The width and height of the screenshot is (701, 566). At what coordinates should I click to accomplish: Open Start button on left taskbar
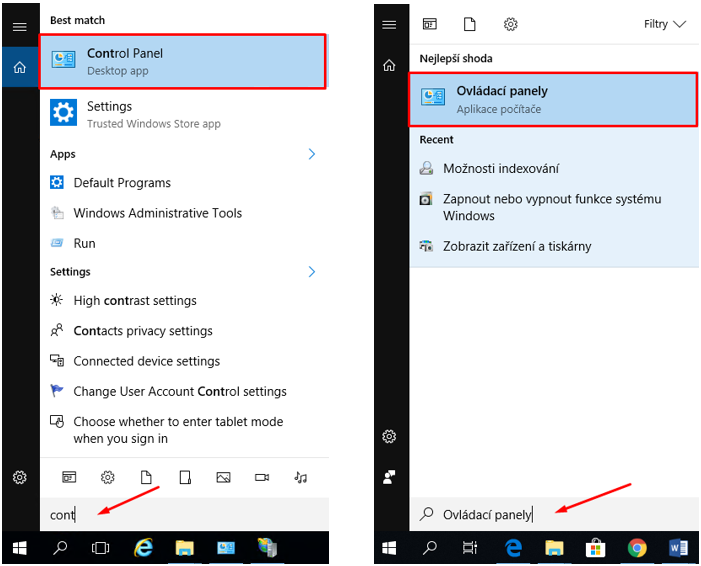click(x=20, y=548)
